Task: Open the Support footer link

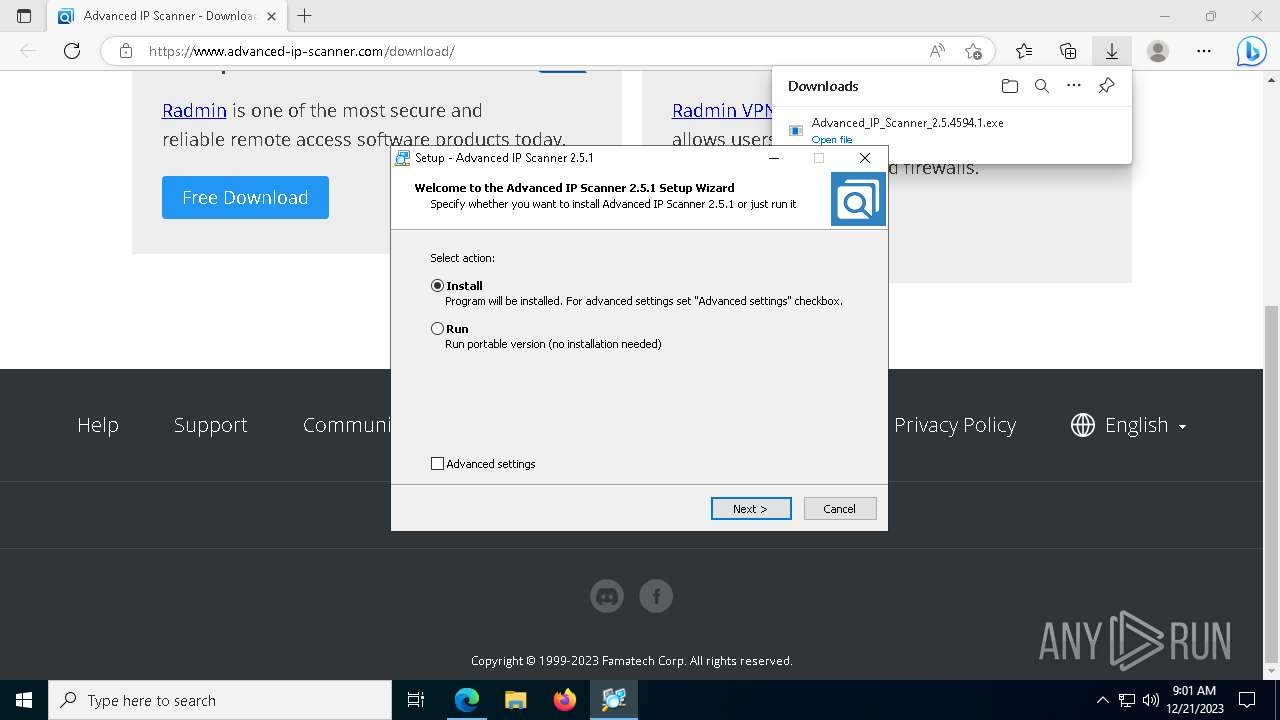Action: [x=210, y=425]
